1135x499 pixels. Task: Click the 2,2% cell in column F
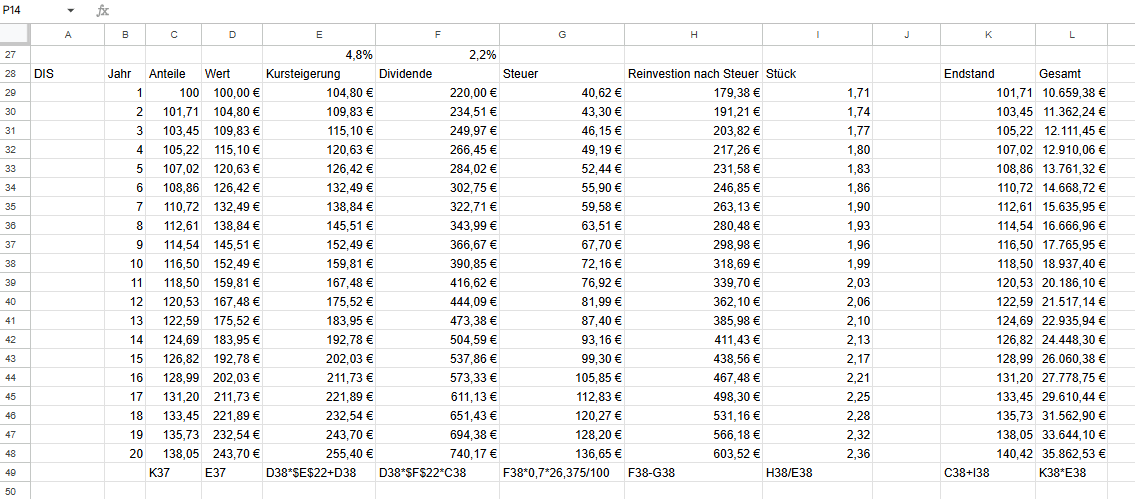[x=437, y=55]
